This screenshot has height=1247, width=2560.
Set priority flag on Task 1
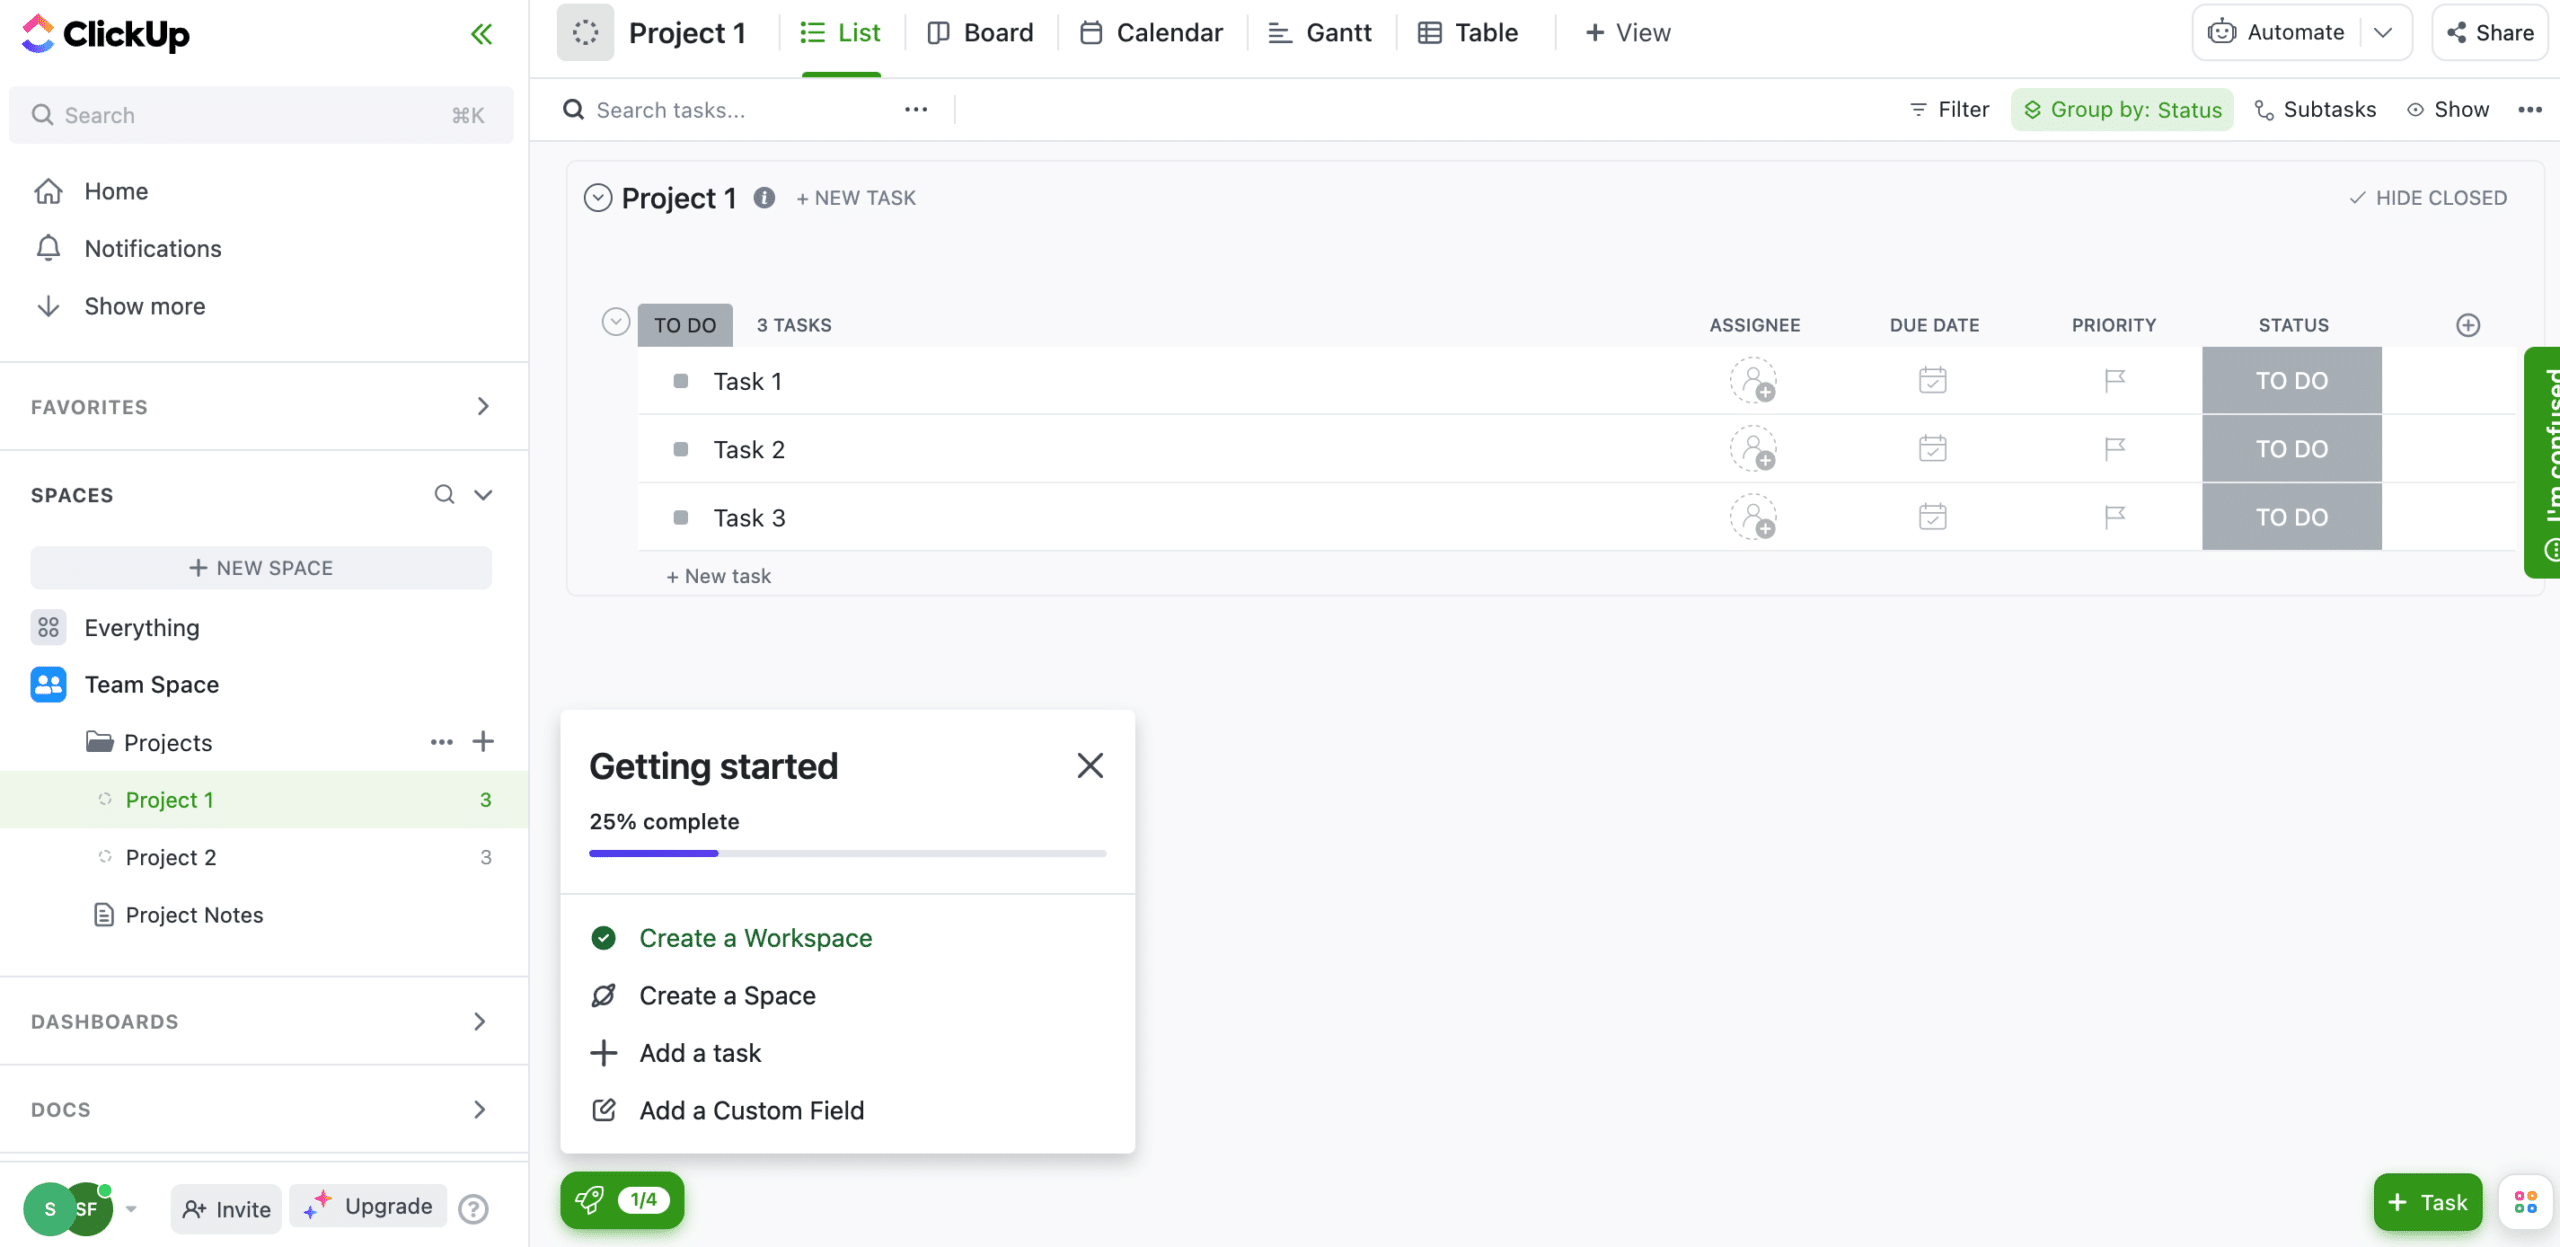click(2114, 380)
